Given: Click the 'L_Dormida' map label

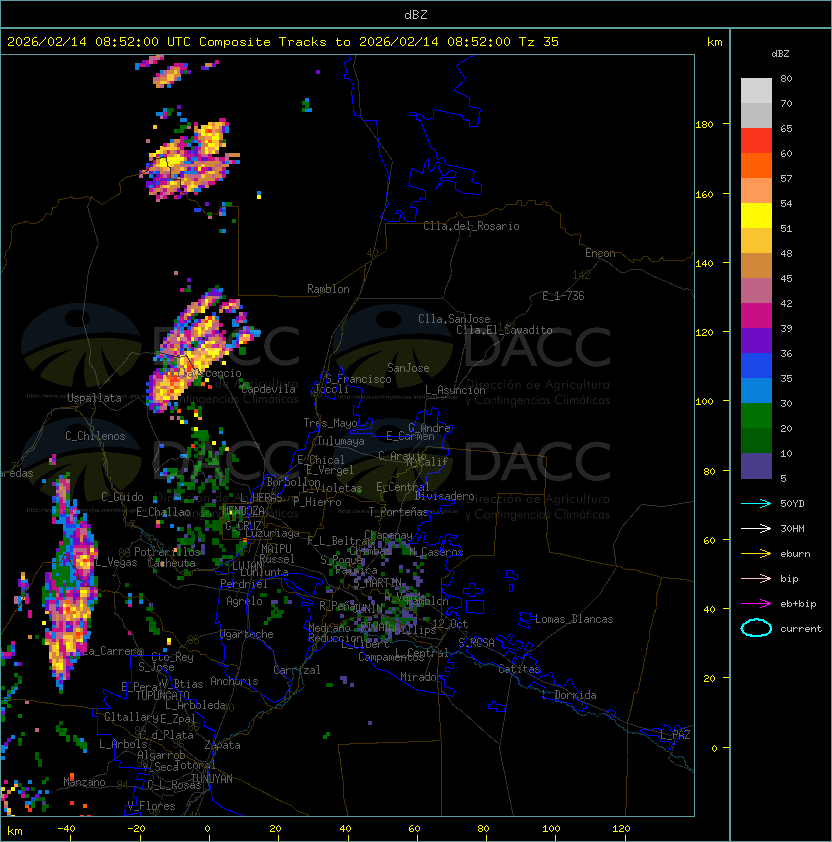Looking at the screenshot, I should pyautogui.click(x=569, y=695).
